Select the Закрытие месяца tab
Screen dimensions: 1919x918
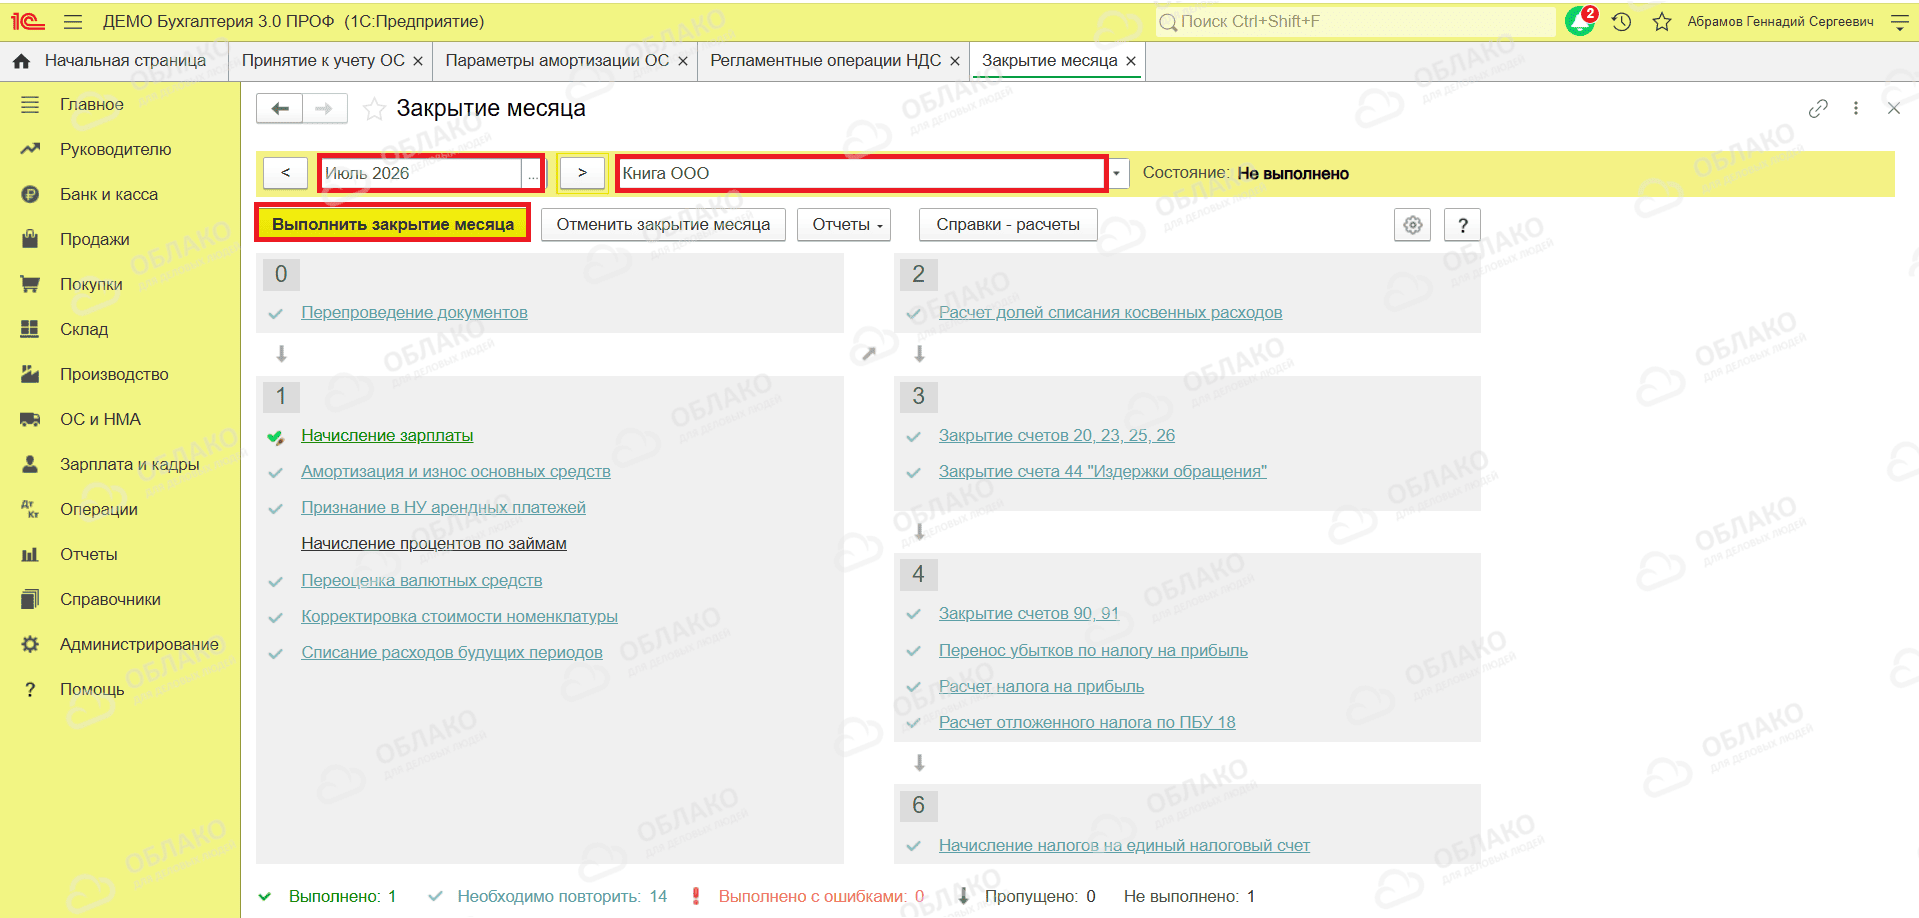[x=1049, y=61]
